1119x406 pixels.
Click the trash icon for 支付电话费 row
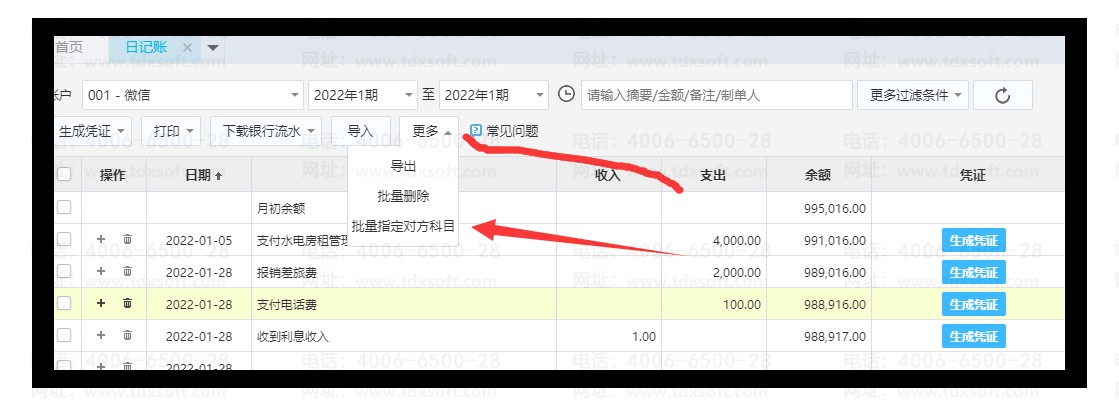coord(127,304)
